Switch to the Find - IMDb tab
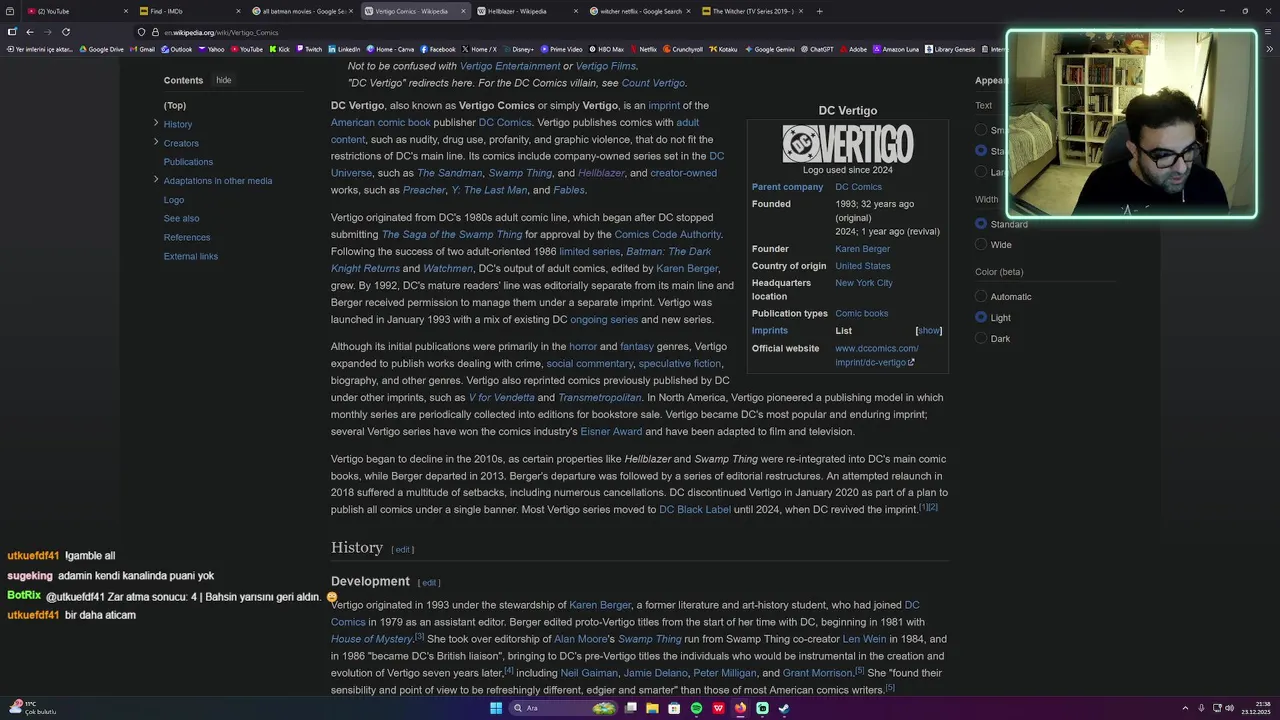The height and width of the screenshot is (720, 1280). 190,11
